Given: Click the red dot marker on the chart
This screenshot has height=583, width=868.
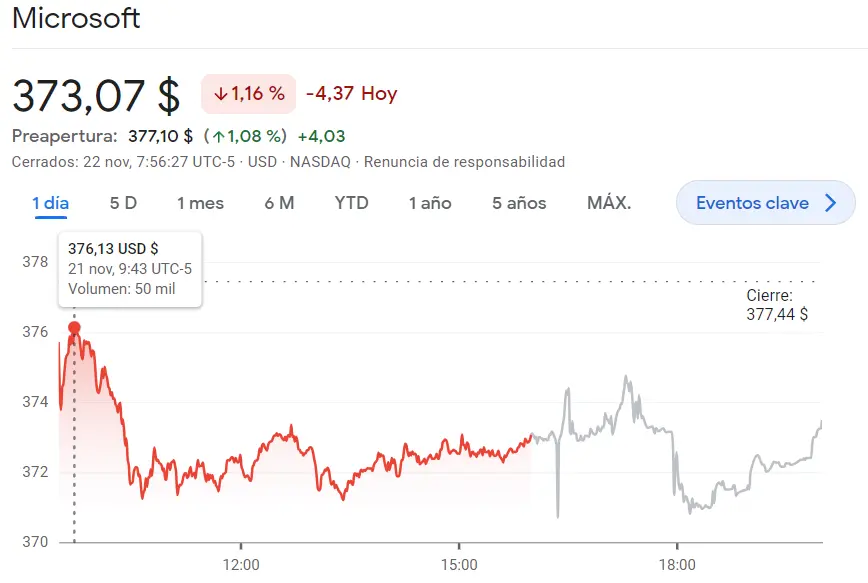Looking at the screenshot, I should (x=73, y=327).
